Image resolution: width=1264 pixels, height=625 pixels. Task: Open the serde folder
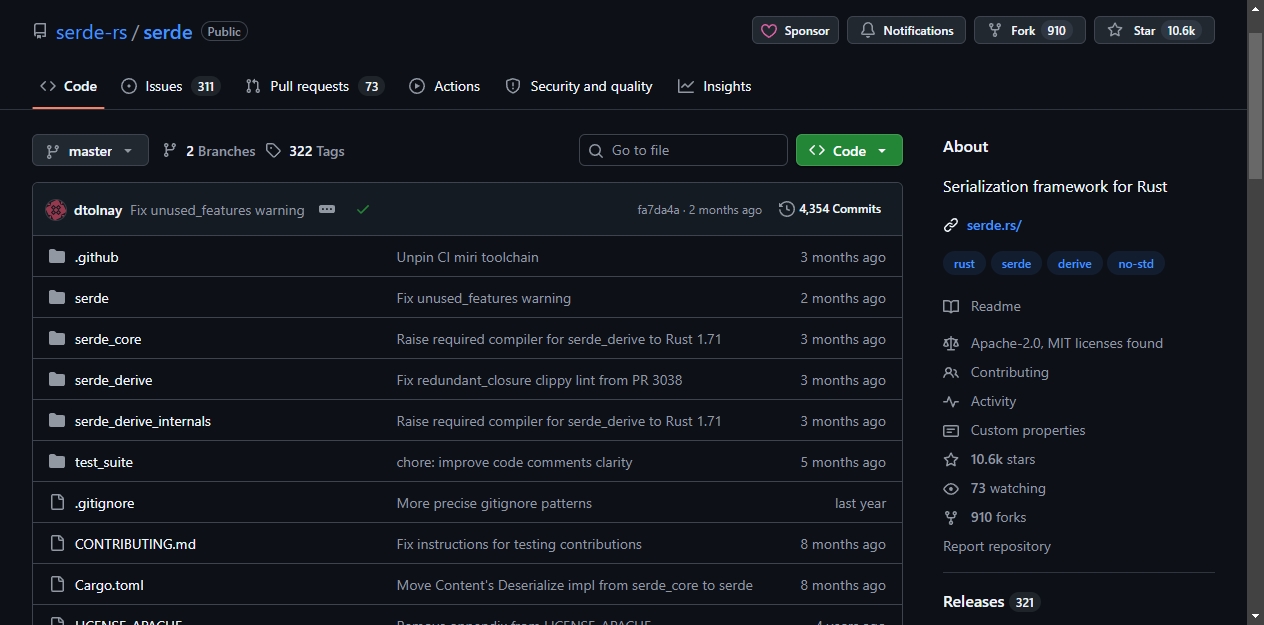92,298
